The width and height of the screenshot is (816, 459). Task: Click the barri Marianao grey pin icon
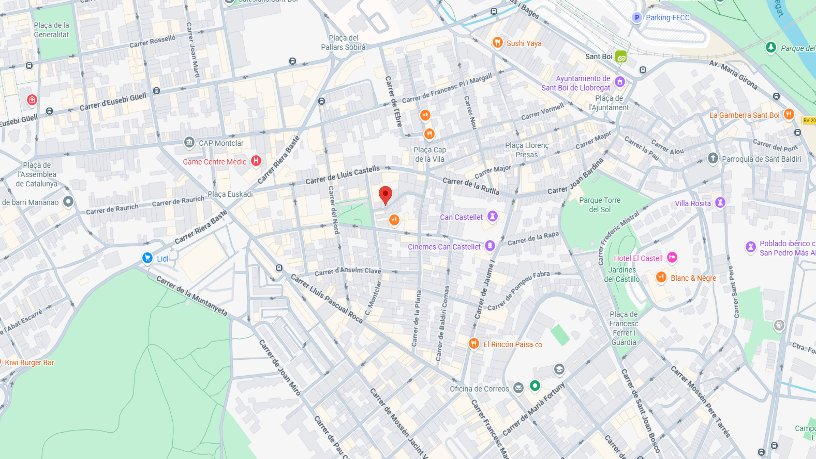tap(68, 201)
